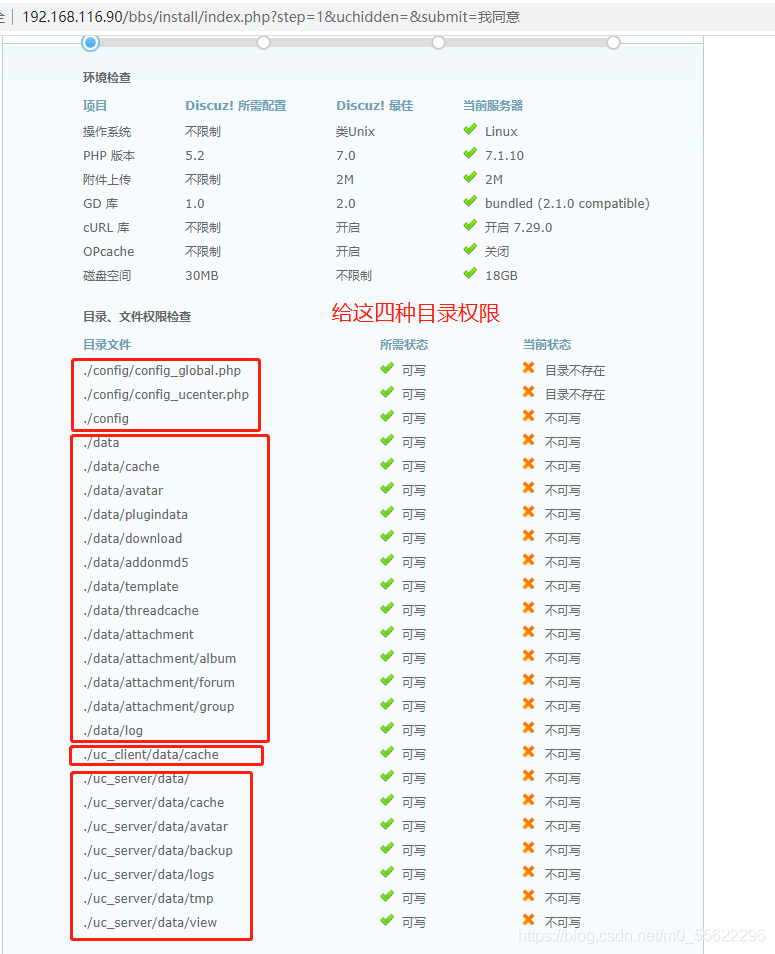Click the 目录、文件权限检查 section heading
Viewport: 775px width, 954px height.
[137, 316]
